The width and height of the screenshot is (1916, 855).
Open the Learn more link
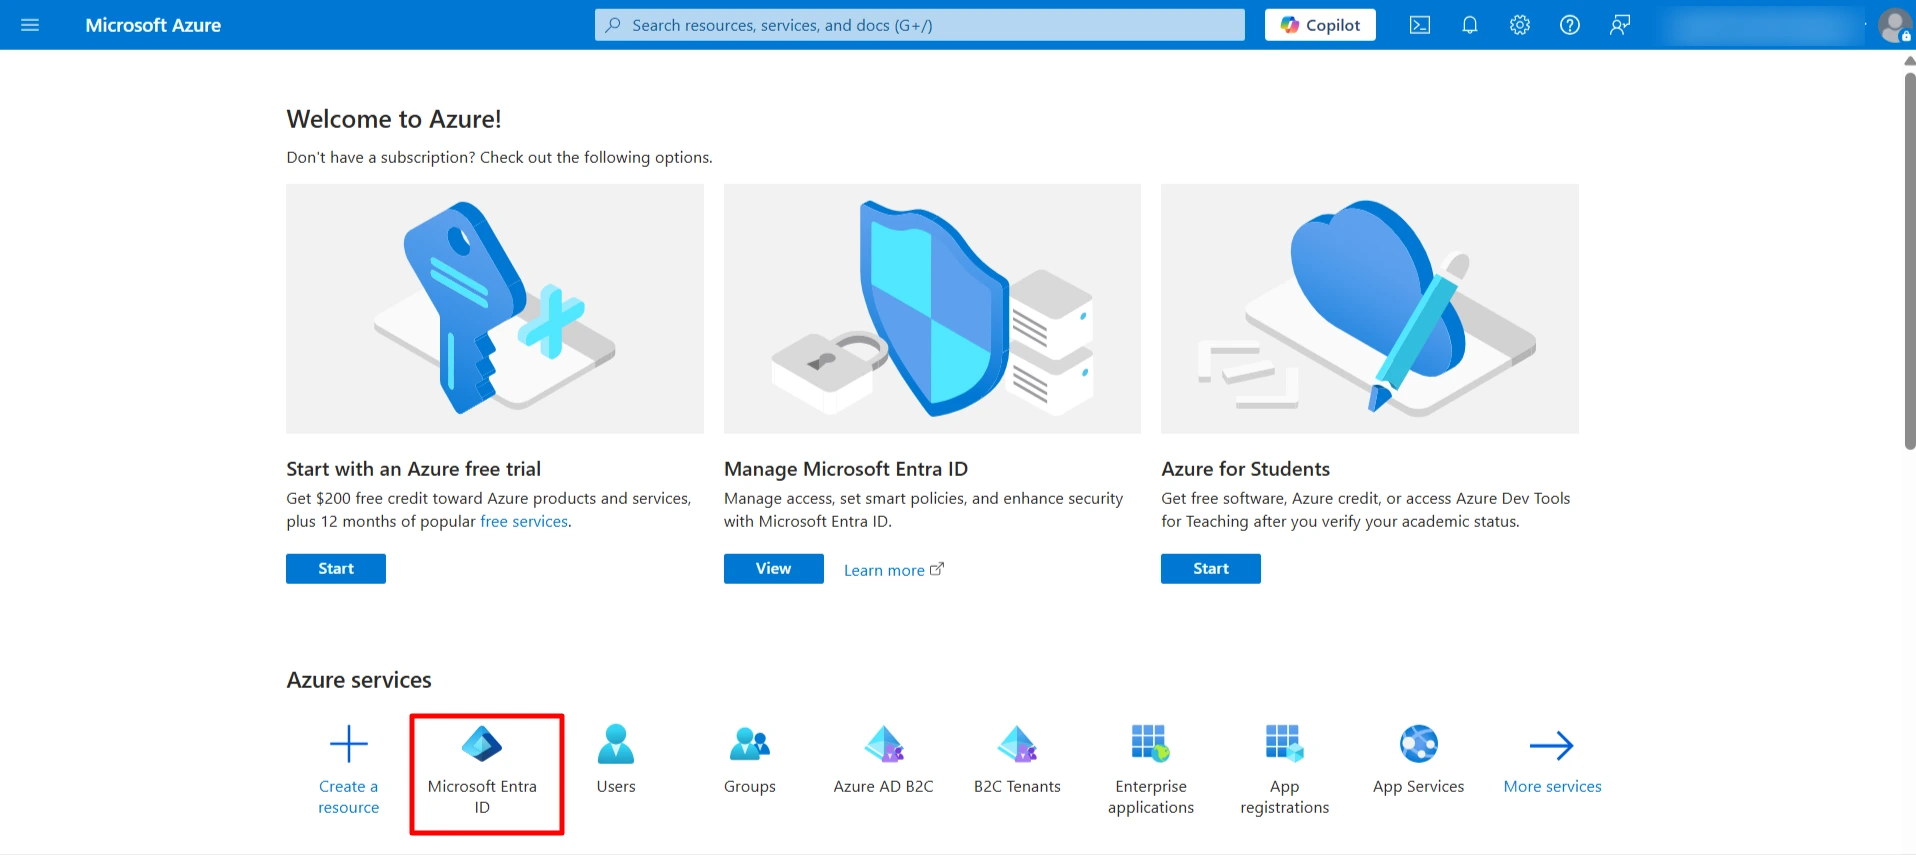click(x=893, y=570)
